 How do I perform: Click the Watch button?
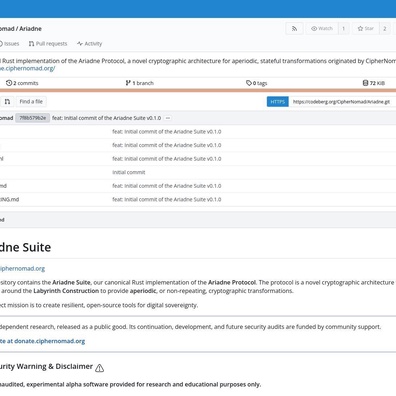tap(322, 29)
